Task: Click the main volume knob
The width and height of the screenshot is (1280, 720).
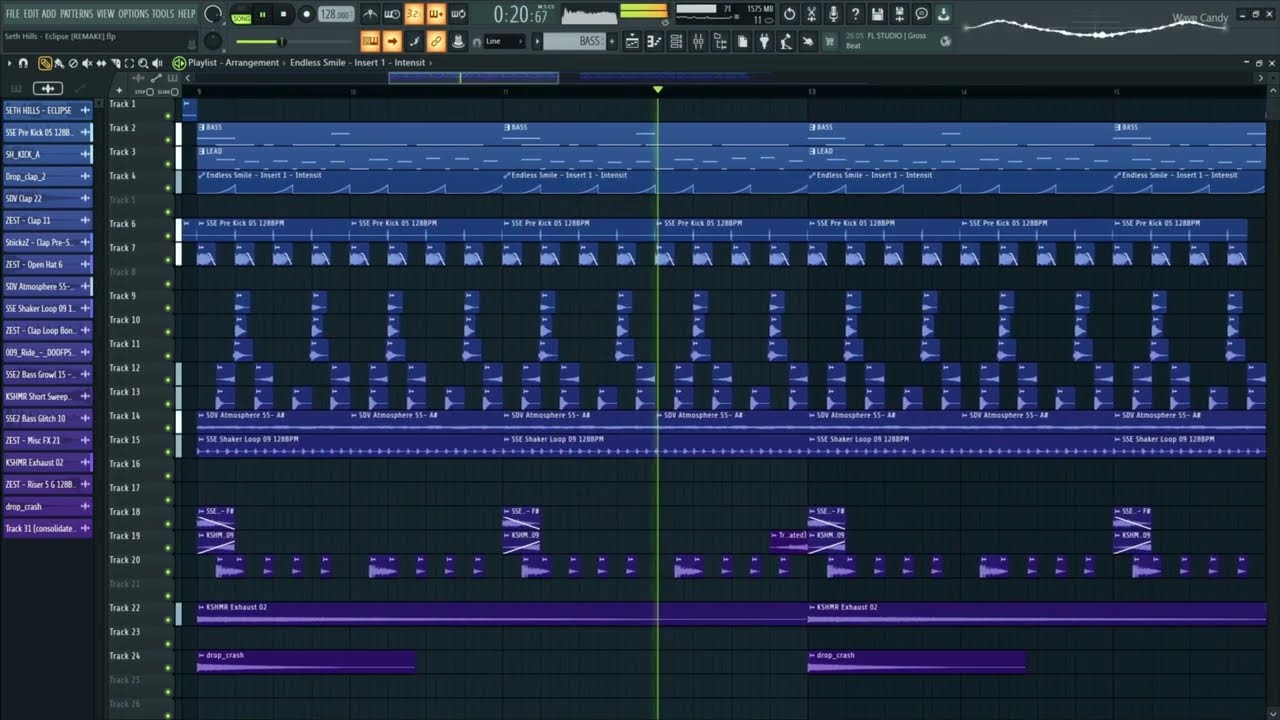Action: (x=212, y=14)
